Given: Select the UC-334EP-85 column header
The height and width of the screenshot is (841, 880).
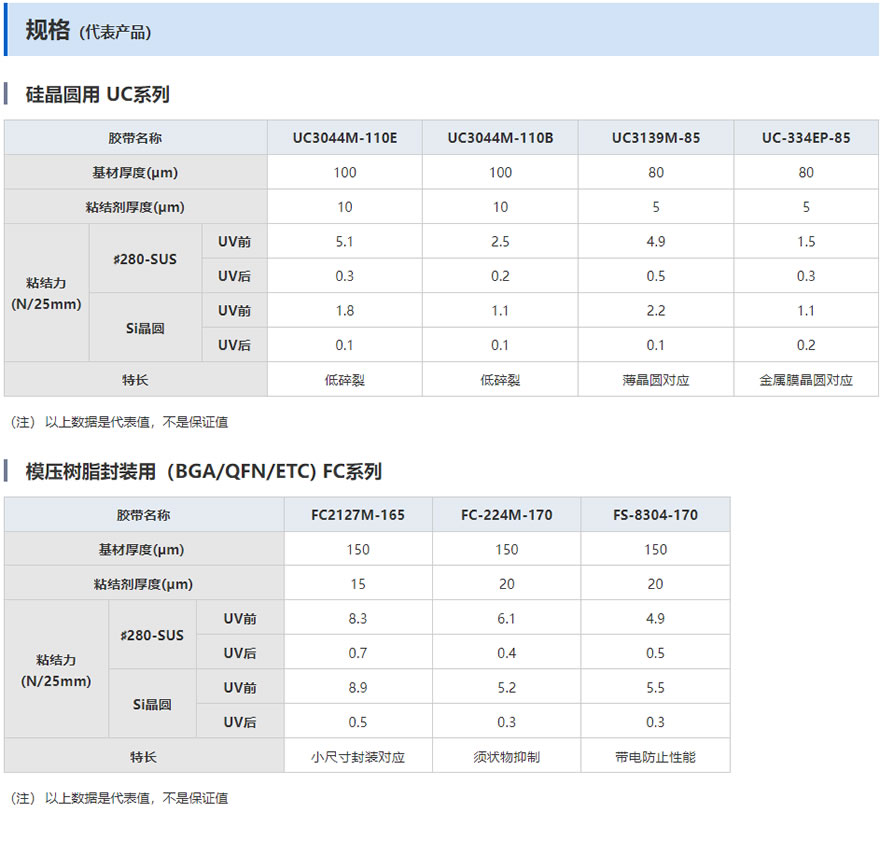Looking at the screenshot, I should [806, 138].
